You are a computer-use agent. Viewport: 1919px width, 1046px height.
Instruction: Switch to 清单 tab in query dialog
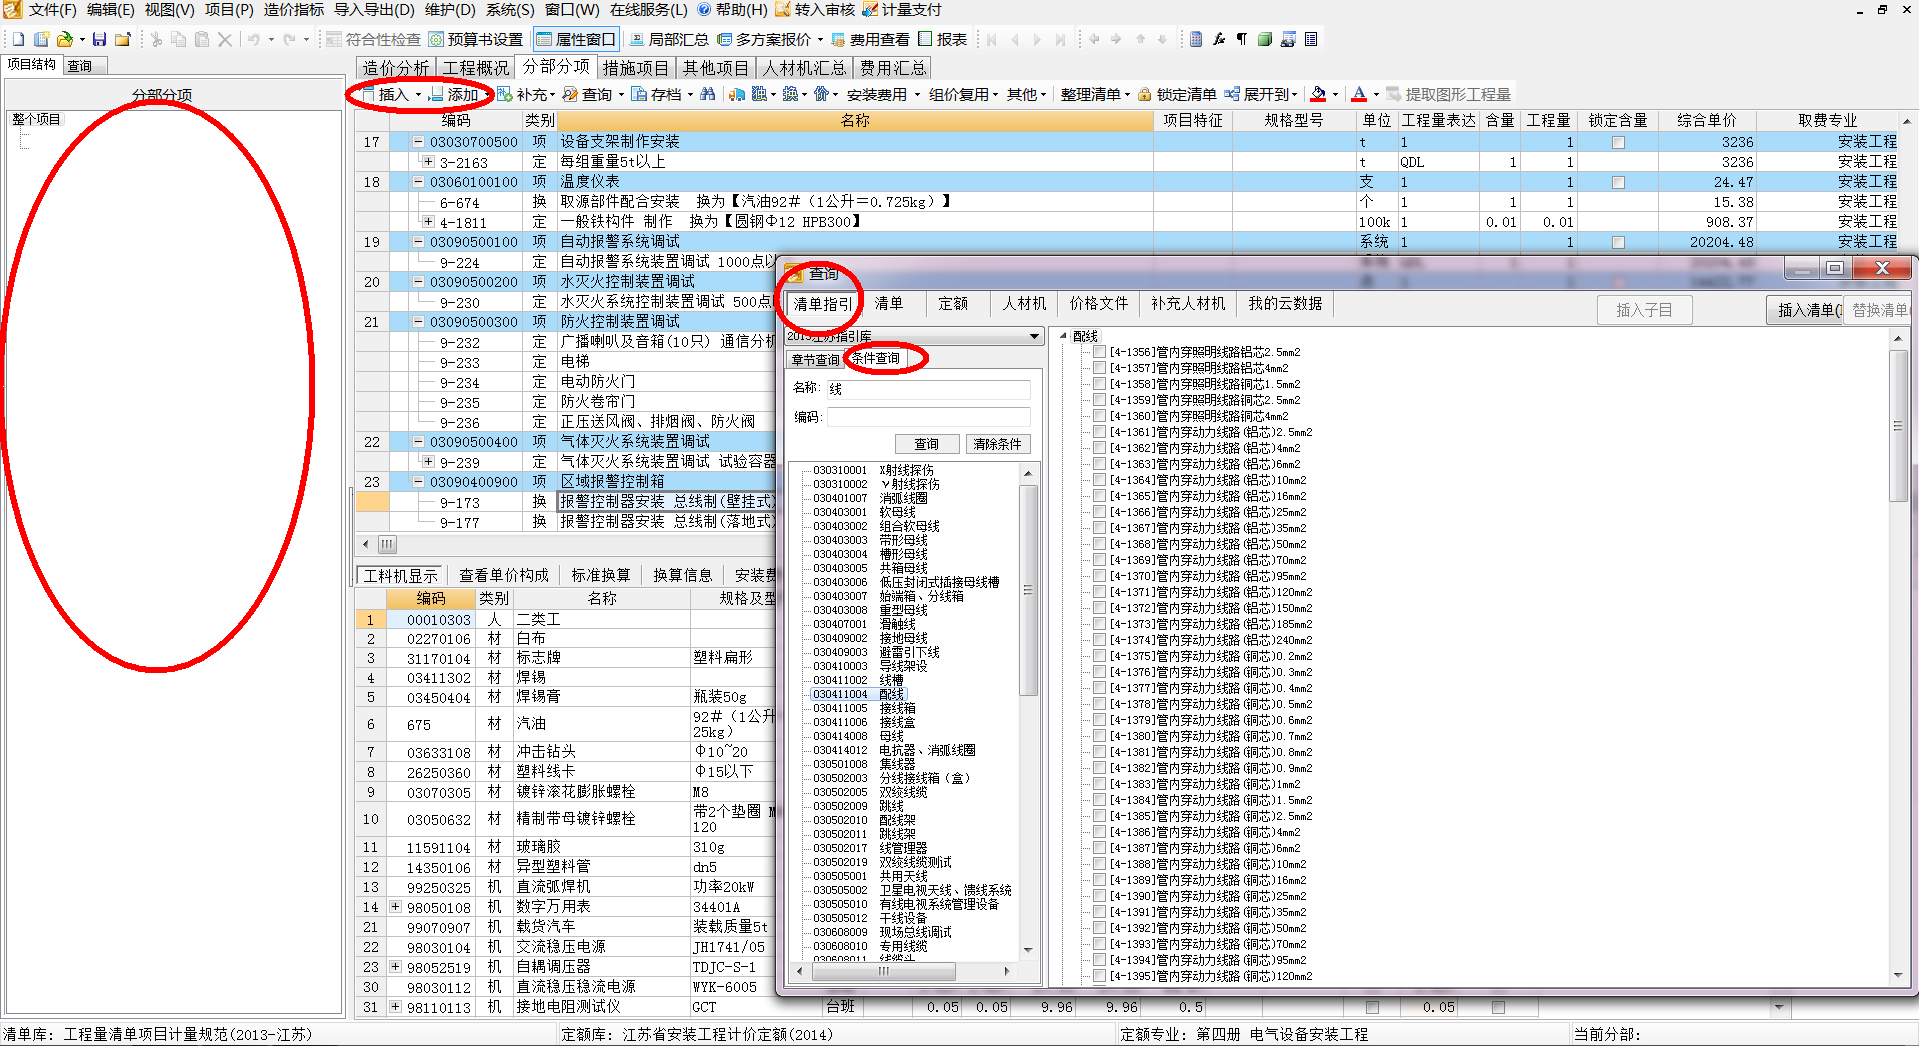[889, 304]
